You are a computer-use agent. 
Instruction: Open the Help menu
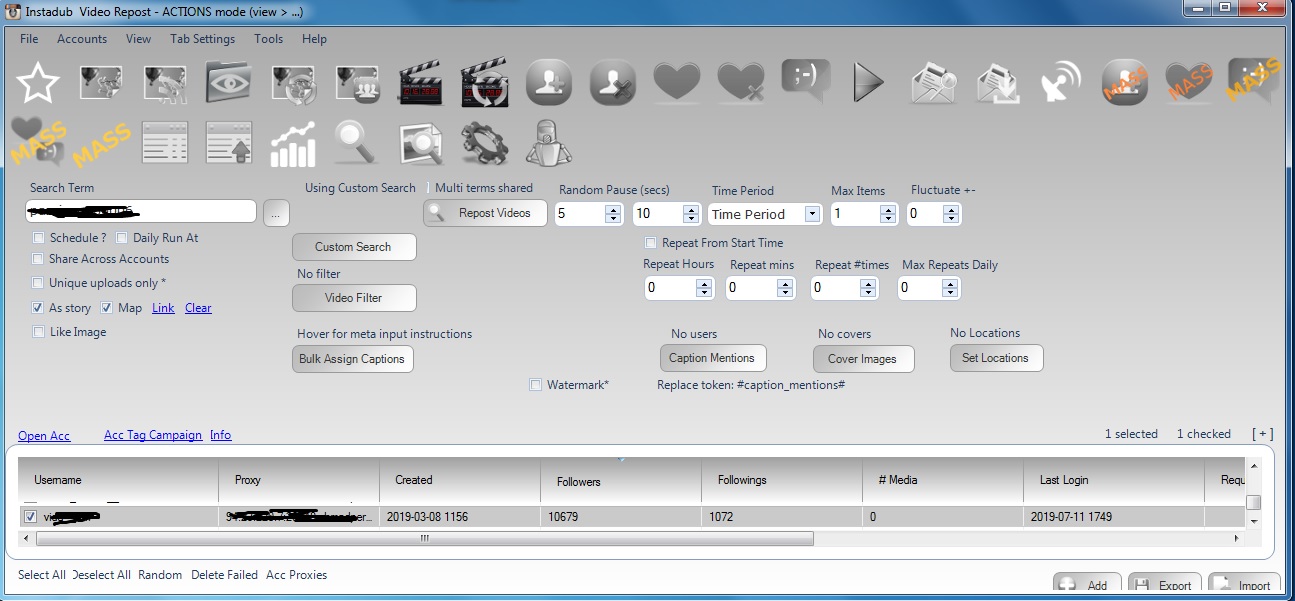pos(314,39)
